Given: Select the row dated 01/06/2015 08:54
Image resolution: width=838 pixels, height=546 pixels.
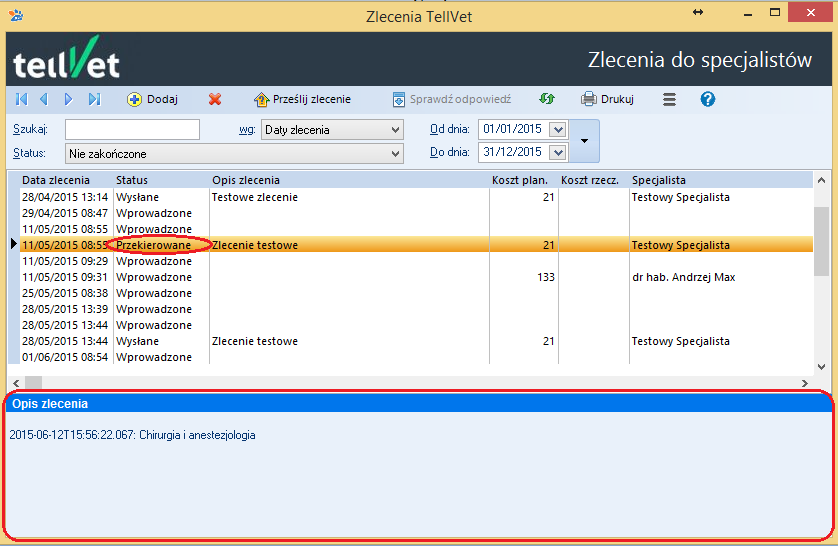Looking at the screenshot, I should [x=416, y=357].
